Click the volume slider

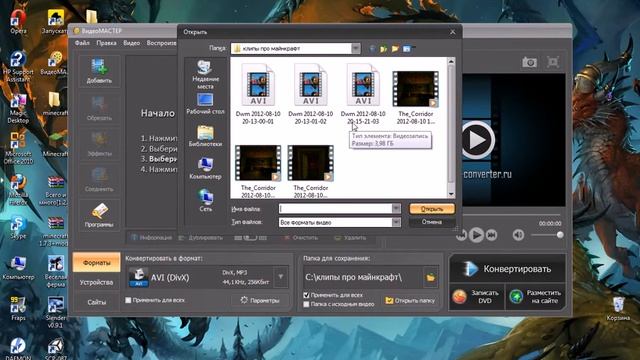(x=547, y=235)
